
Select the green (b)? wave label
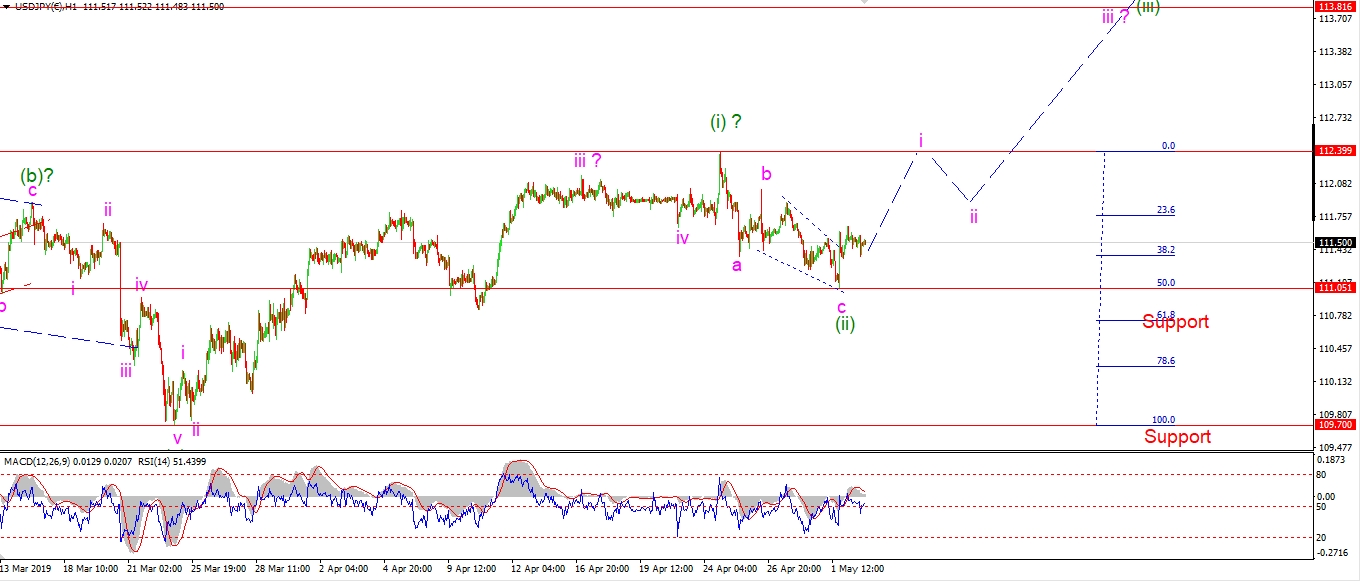pyautogui.click(x=37, y=175)
